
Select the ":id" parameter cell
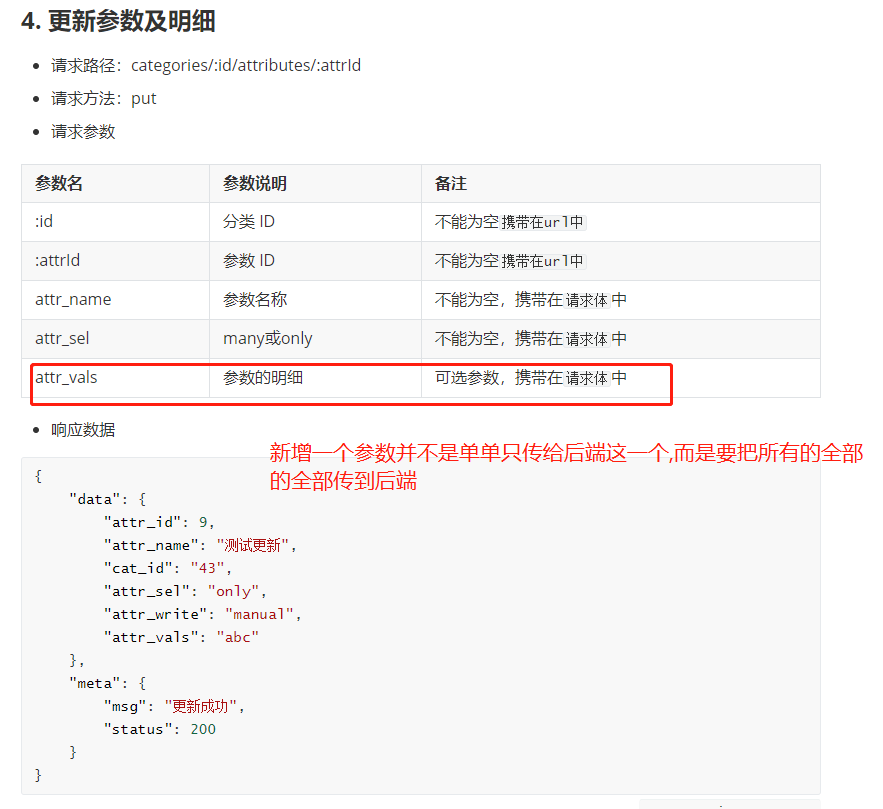pyautogui.click(x=42, y=221)
